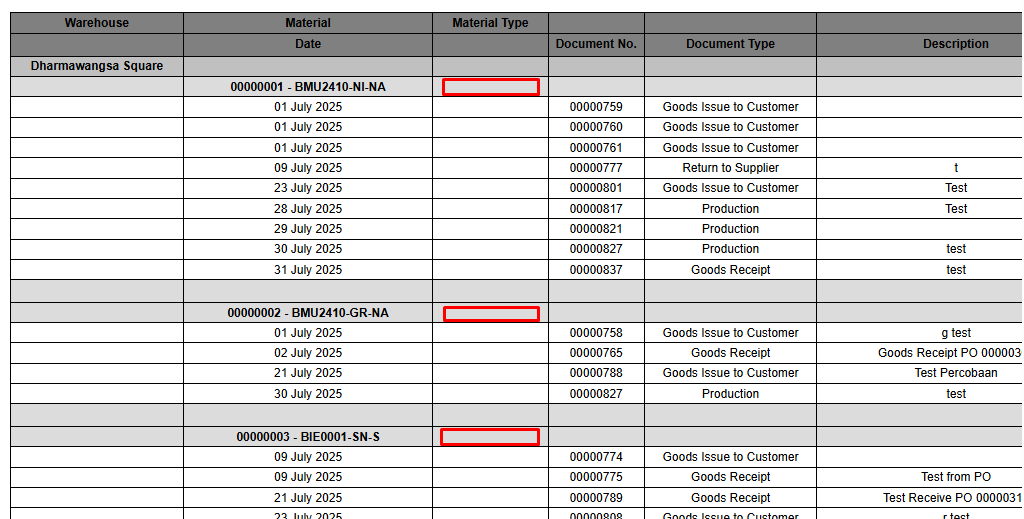This screenshot has width=1024, height=519.
Task: Open document number 00000837
Action: tap(596, 270)
